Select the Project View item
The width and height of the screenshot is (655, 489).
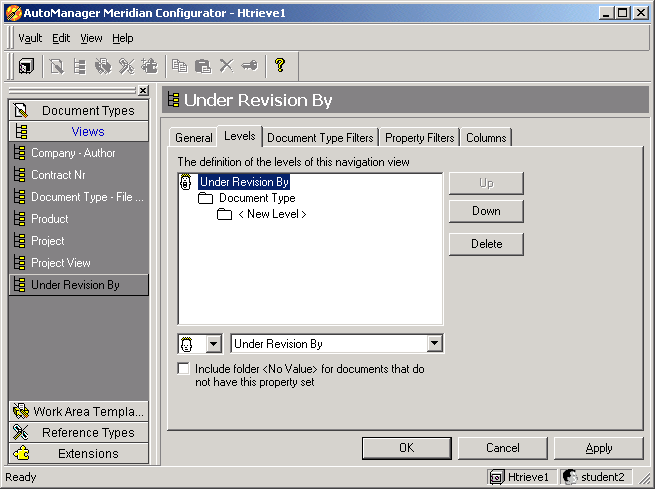[x=79, y=263]
